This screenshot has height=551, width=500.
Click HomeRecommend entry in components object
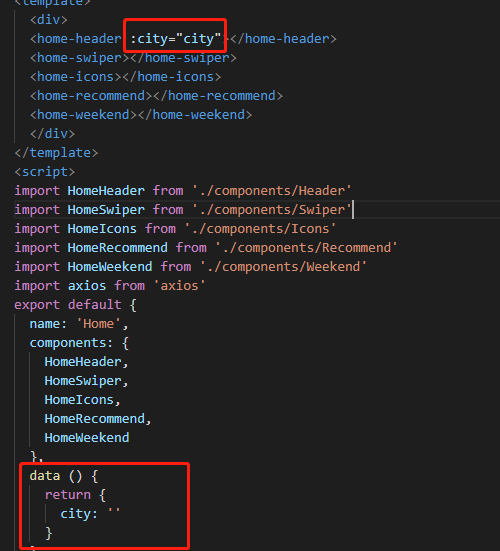[x=95, y=418]
